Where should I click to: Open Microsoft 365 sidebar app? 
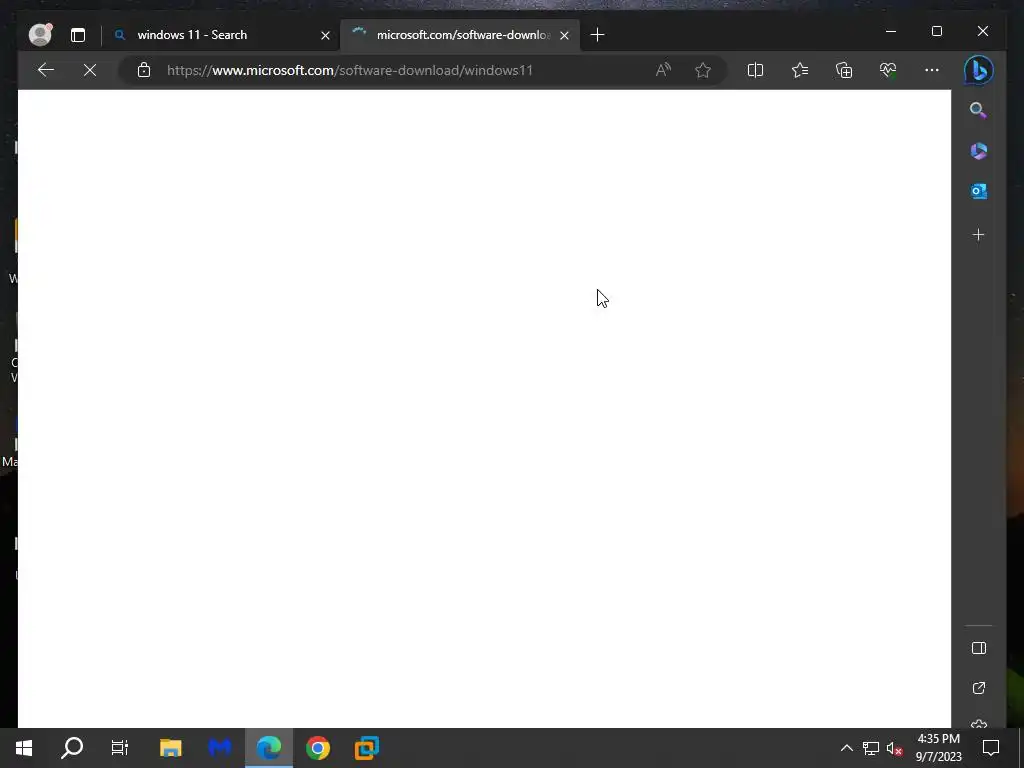click(978, 151)
